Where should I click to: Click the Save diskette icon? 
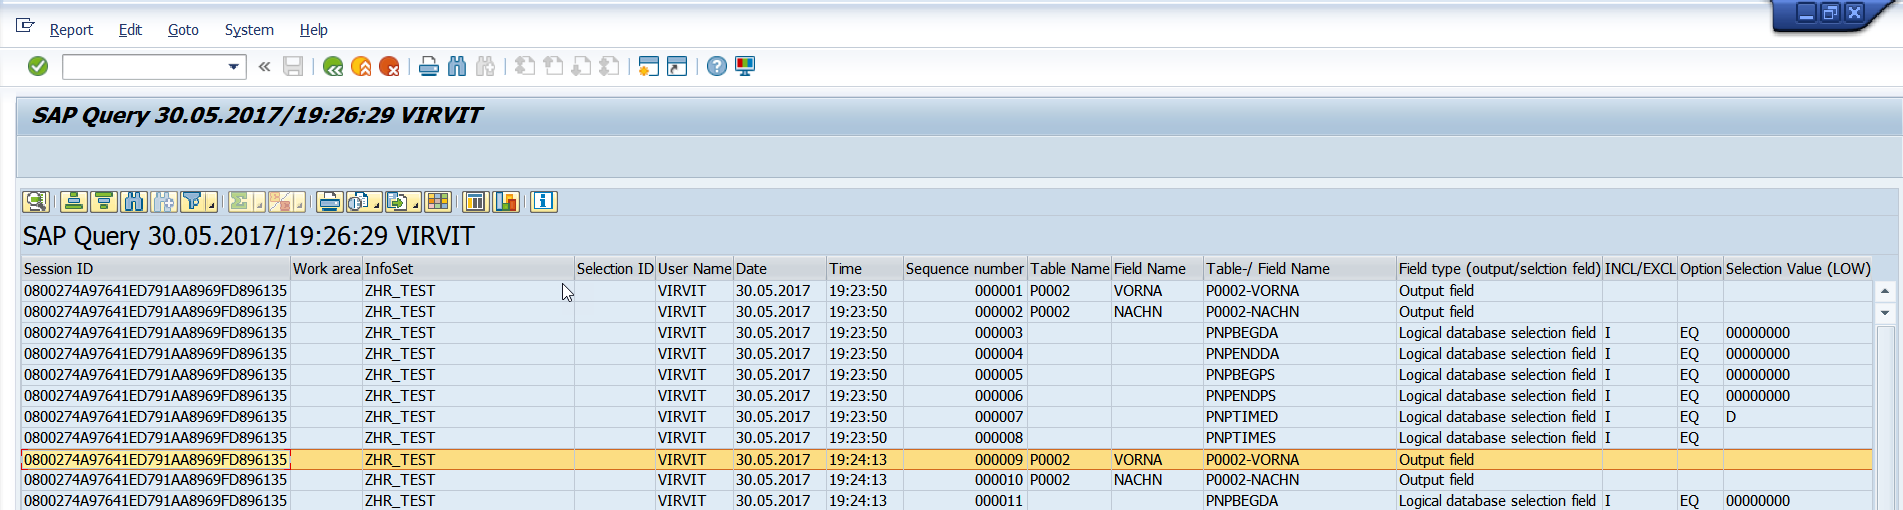point(293,66)
